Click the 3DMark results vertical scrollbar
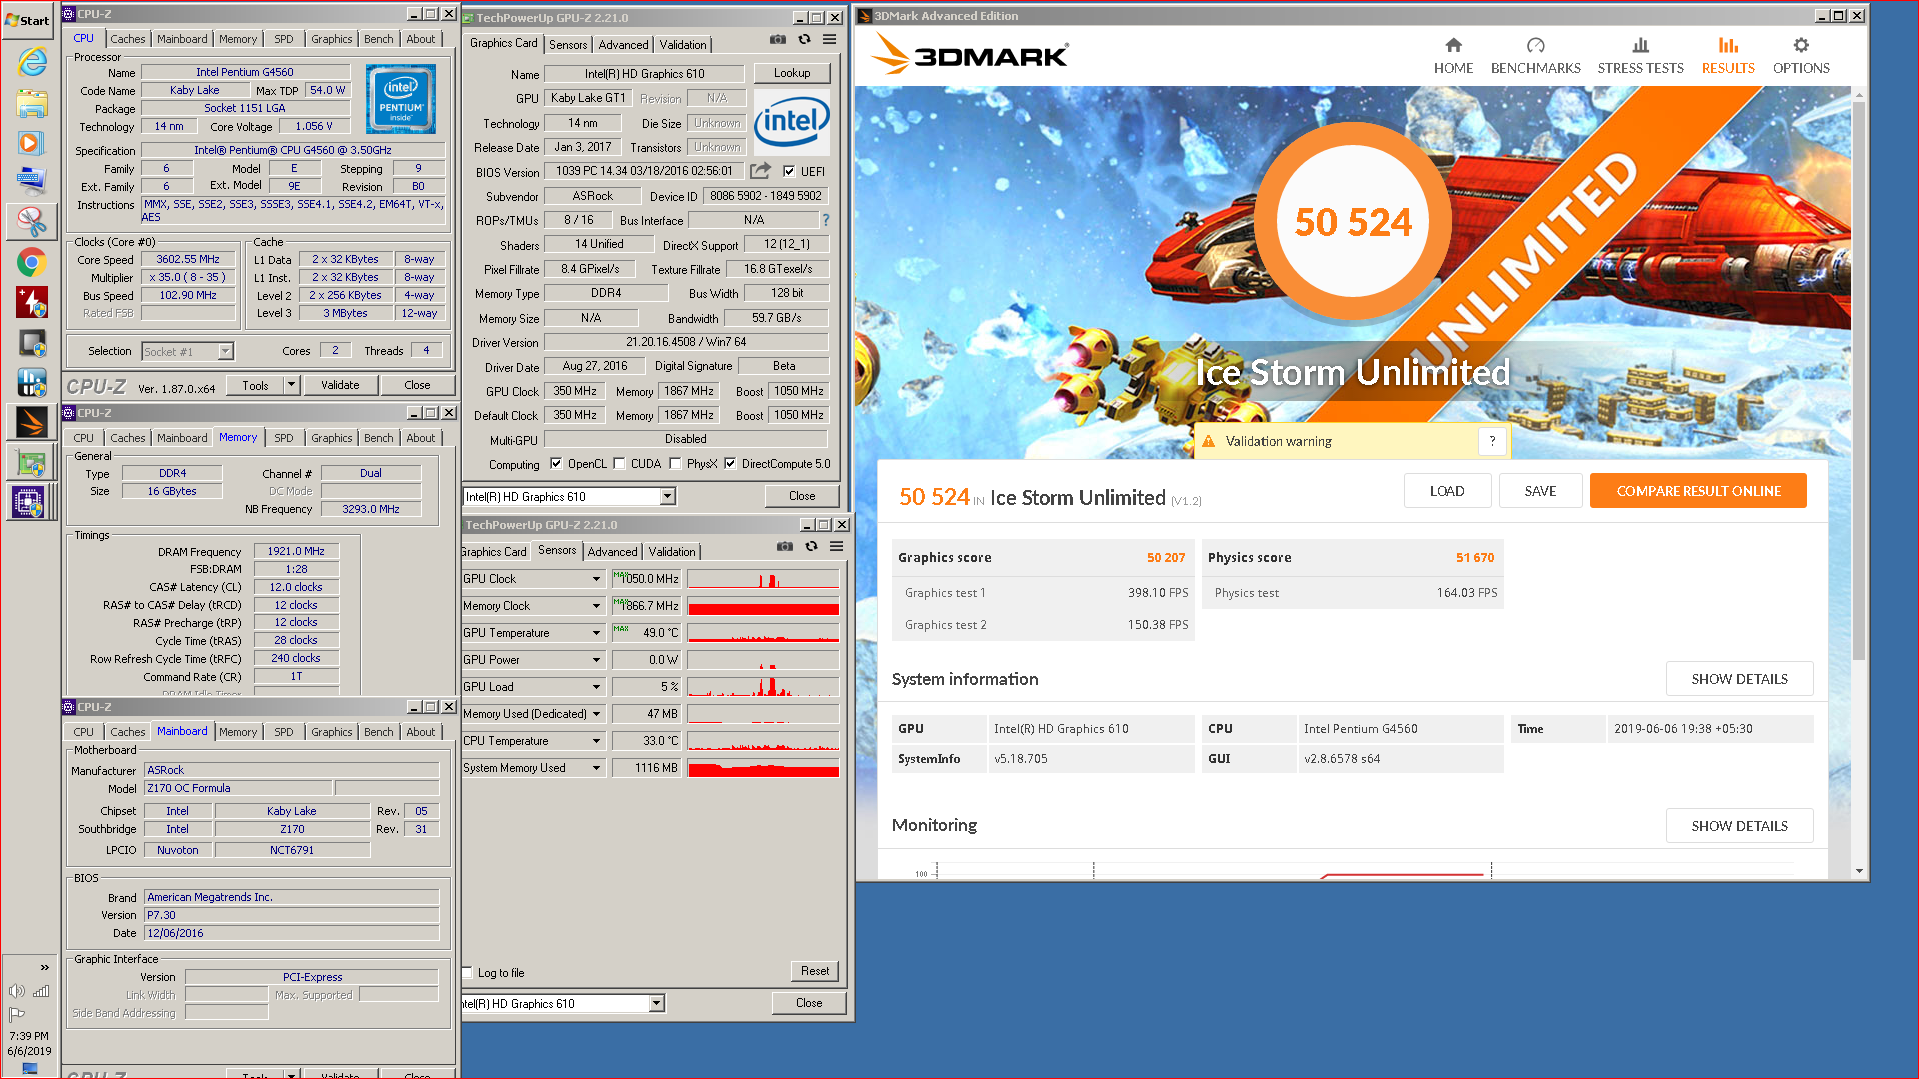 (1859, 380)
